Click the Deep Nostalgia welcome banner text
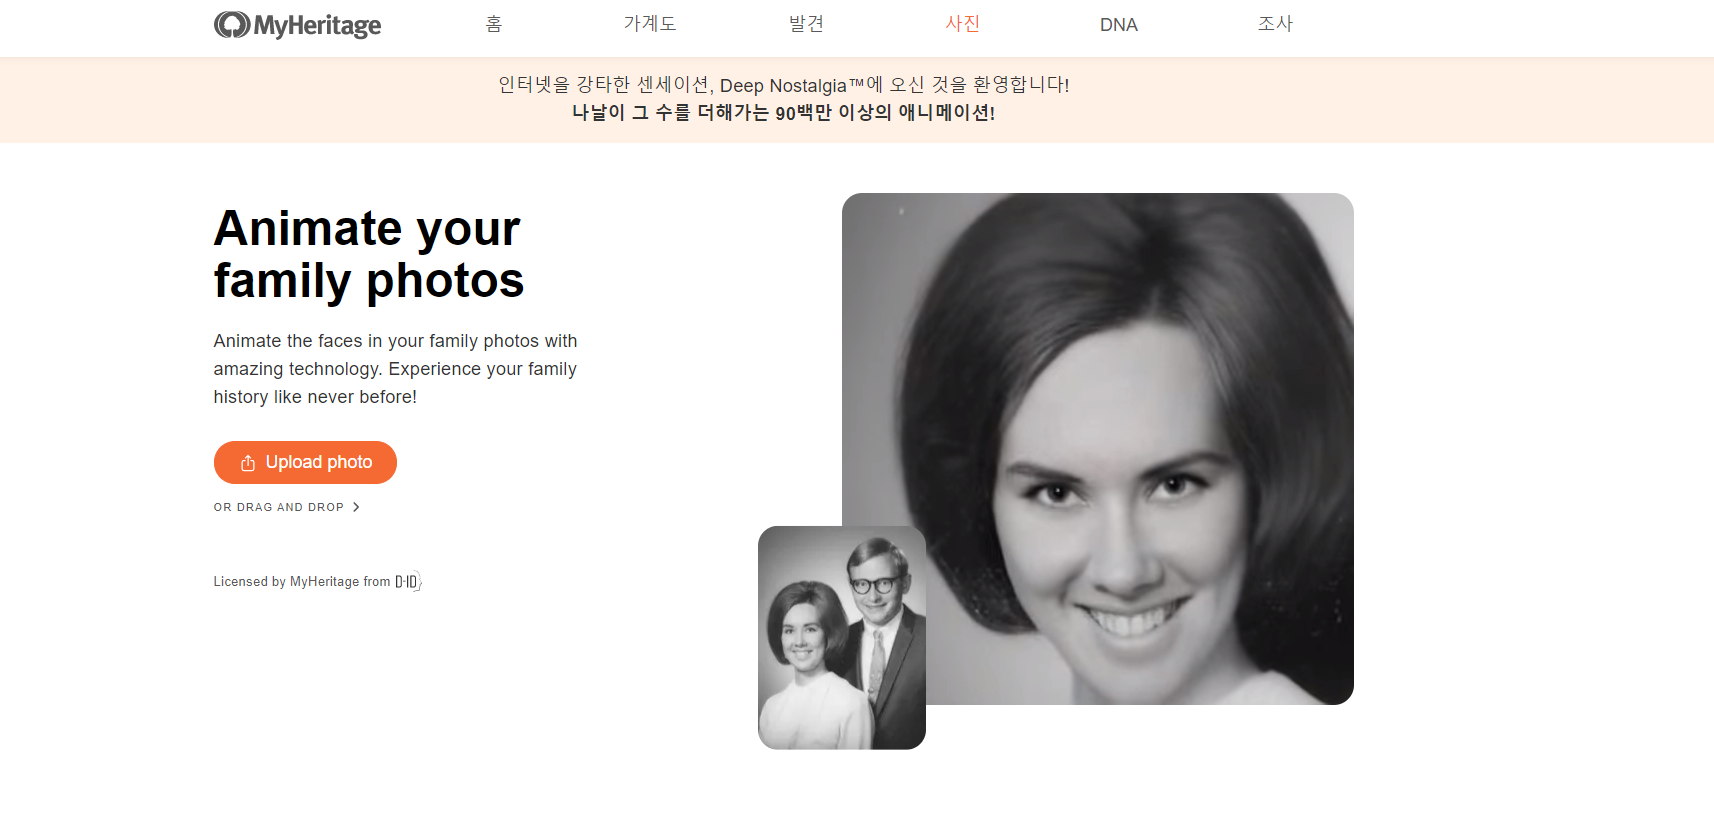1714x821 pixels. coord(784,85)
